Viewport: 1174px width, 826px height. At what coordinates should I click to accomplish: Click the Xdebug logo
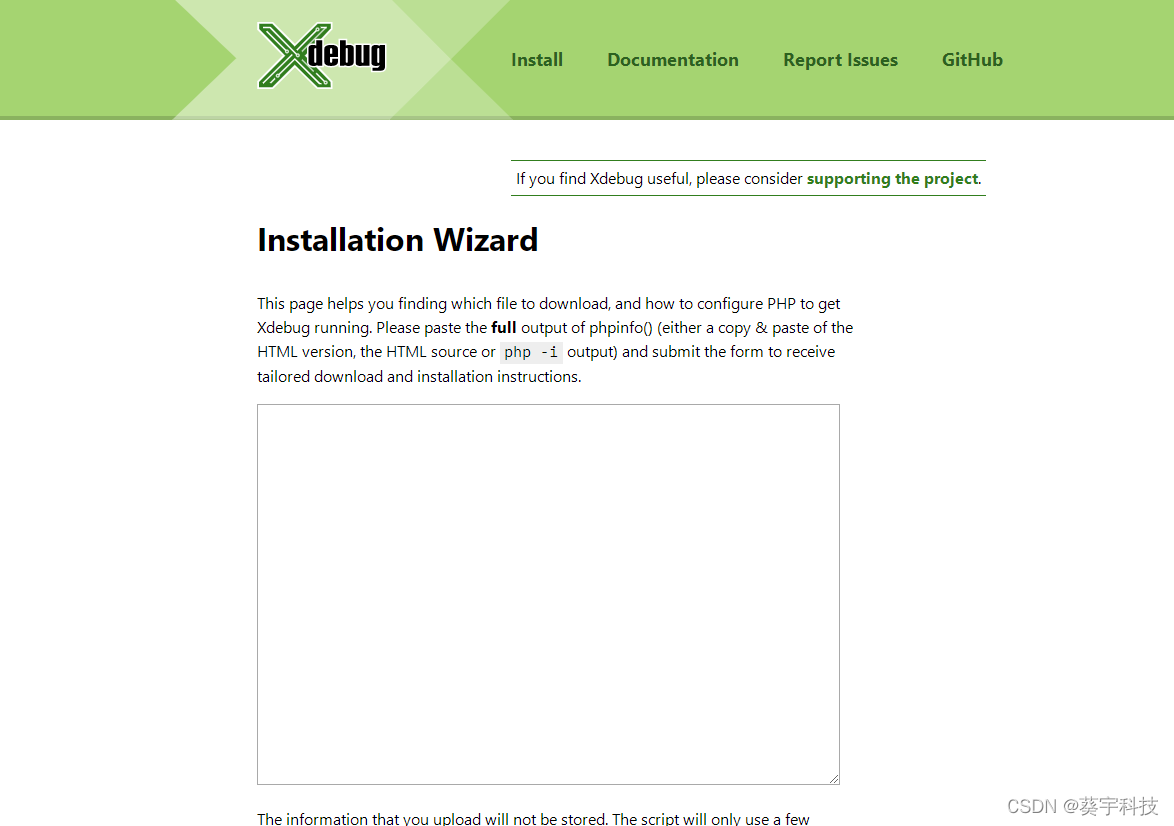tap(322, 55)
